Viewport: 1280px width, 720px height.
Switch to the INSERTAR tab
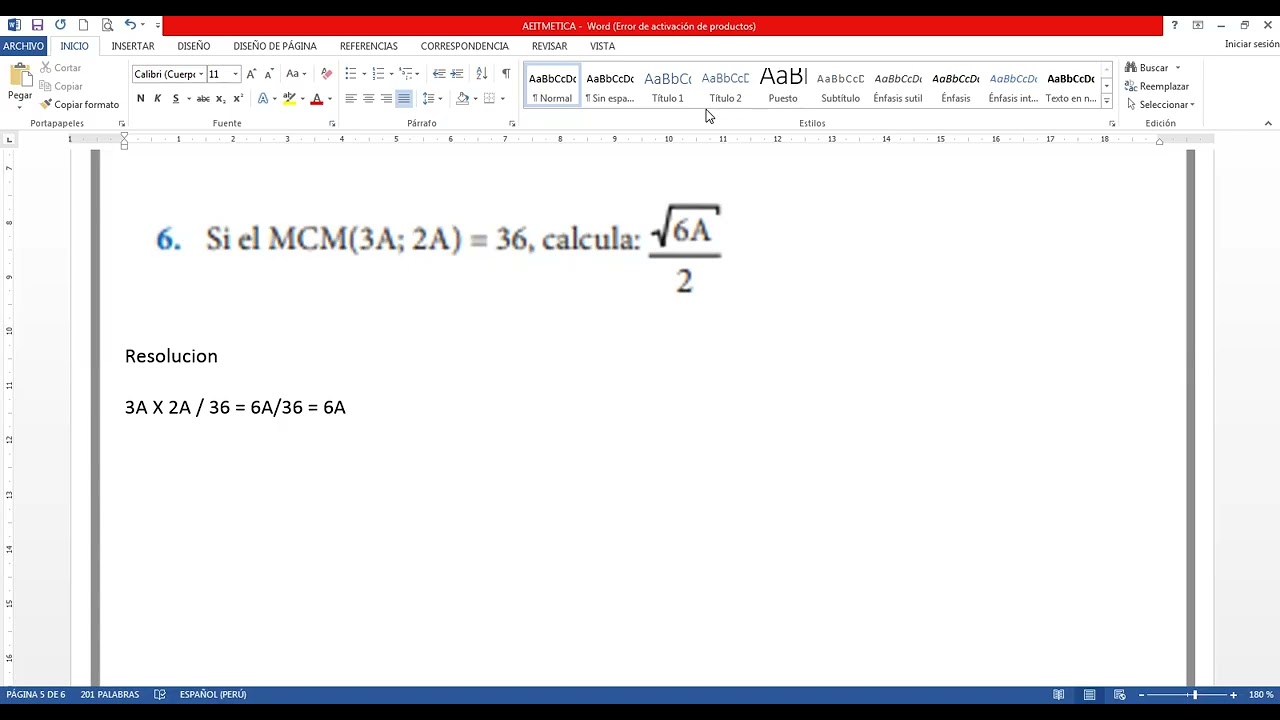pos(133,46)
